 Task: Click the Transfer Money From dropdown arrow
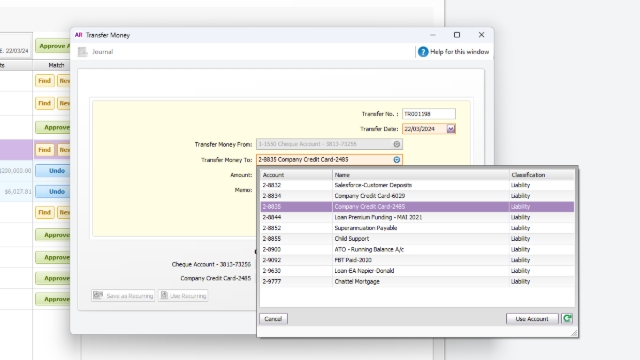tap(397, 144)
